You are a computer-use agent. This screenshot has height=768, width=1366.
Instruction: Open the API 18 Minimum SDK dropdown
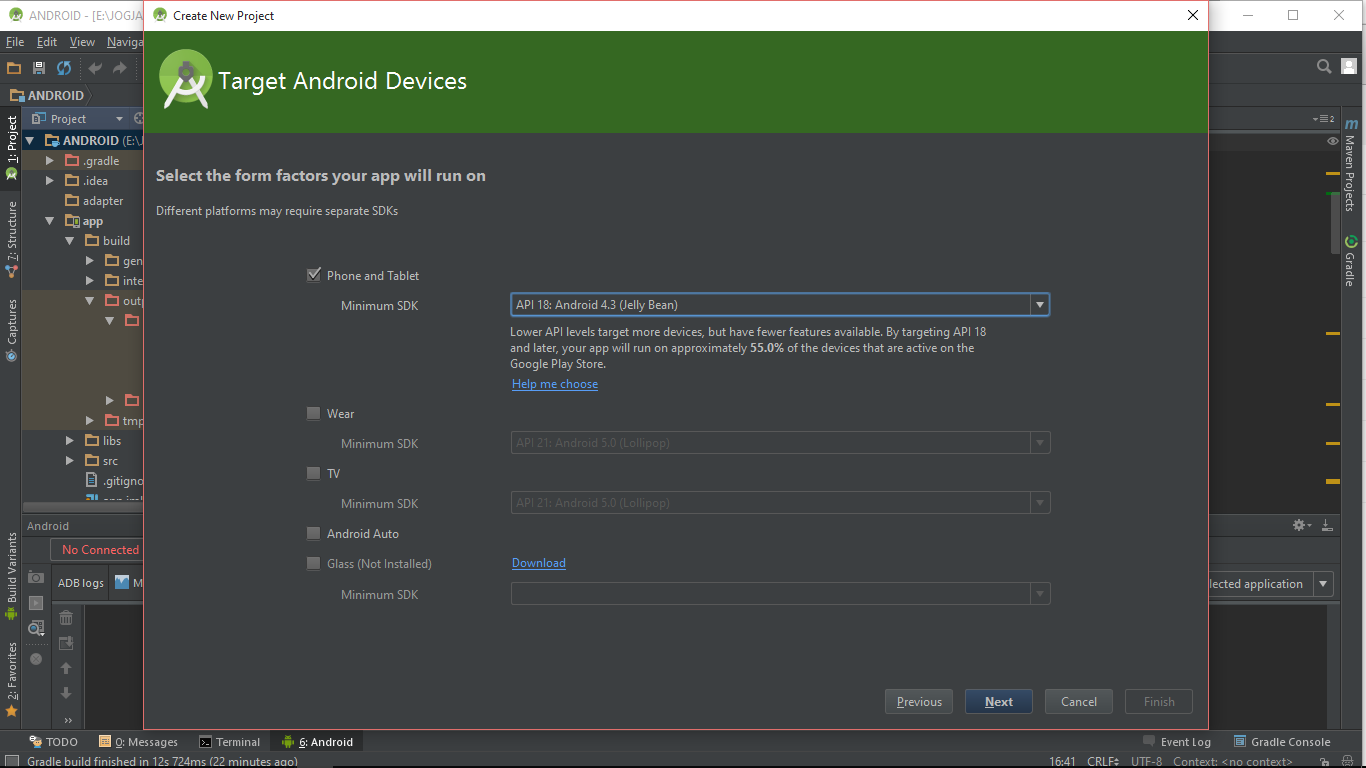(x=1039, y=304)
